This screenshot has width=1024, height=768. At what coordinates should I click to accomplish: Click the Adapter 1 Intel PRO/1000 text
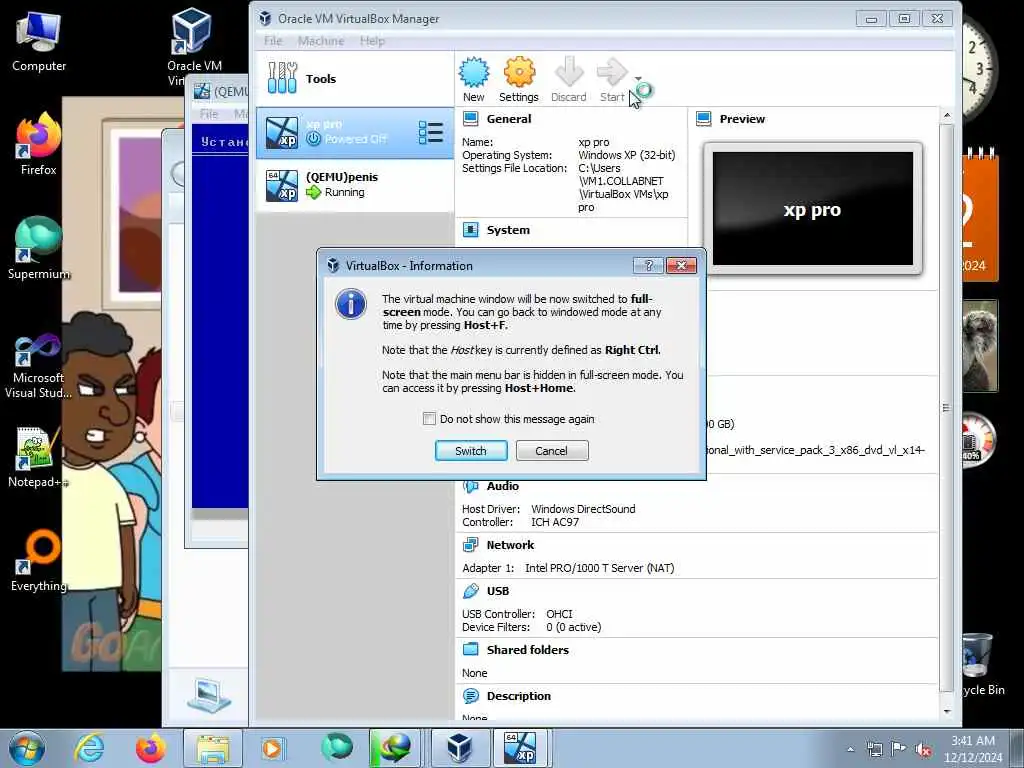tap(568, 568)
